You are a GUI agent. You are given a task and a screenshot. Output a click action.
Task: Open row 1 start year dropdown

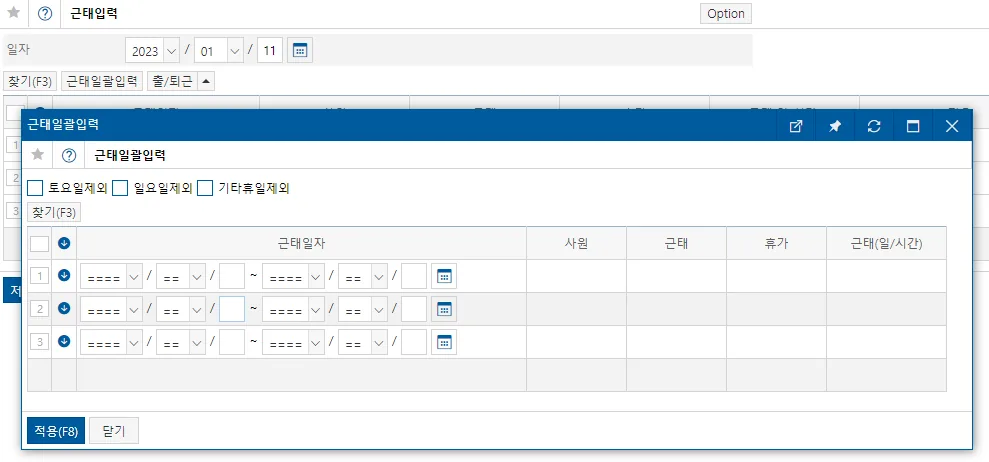pos(112,276)
